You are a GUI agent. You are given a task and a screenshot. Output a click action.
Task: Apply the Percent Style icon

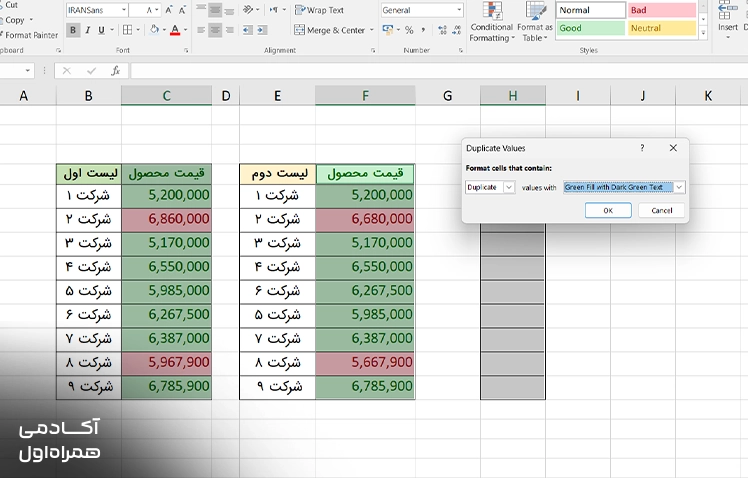pyautogui.click(x=409, y=30)
